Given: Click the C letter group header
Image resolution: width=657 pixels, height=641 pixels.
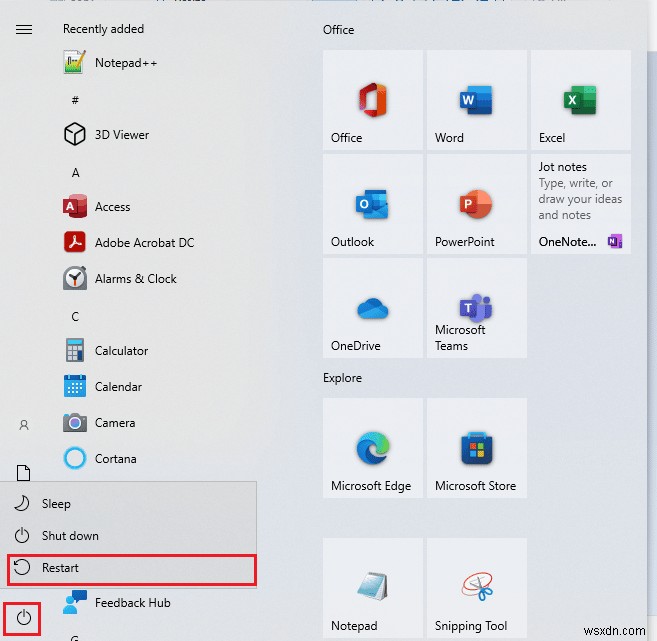Looking at the screenshot, I should click(x=75, y=316).
